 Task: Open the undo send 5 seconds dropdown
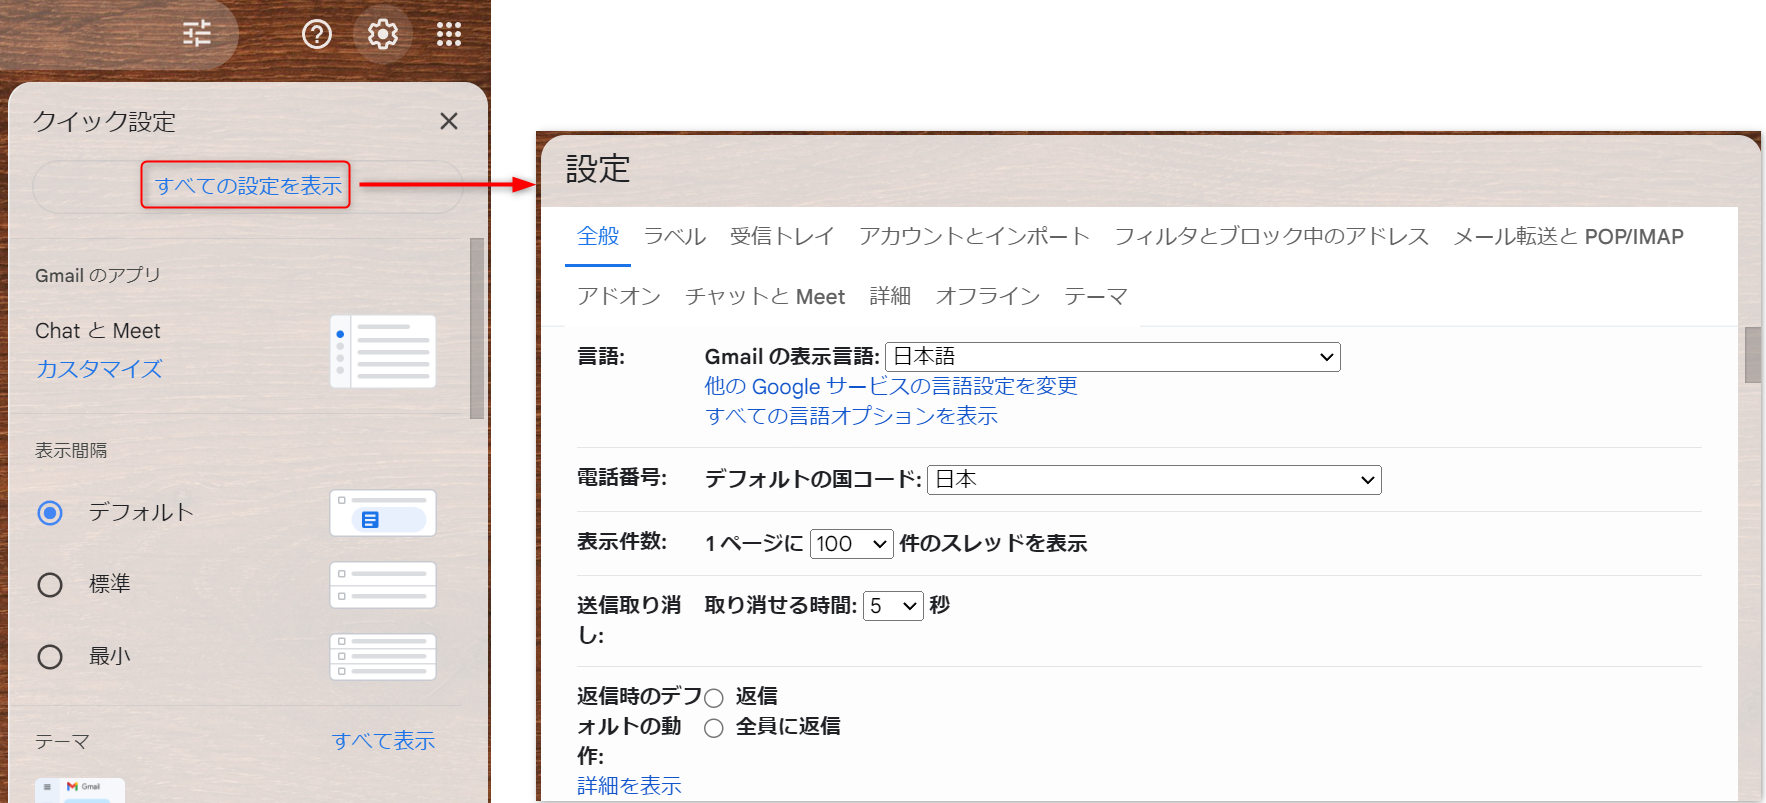(x=893, y=606)
